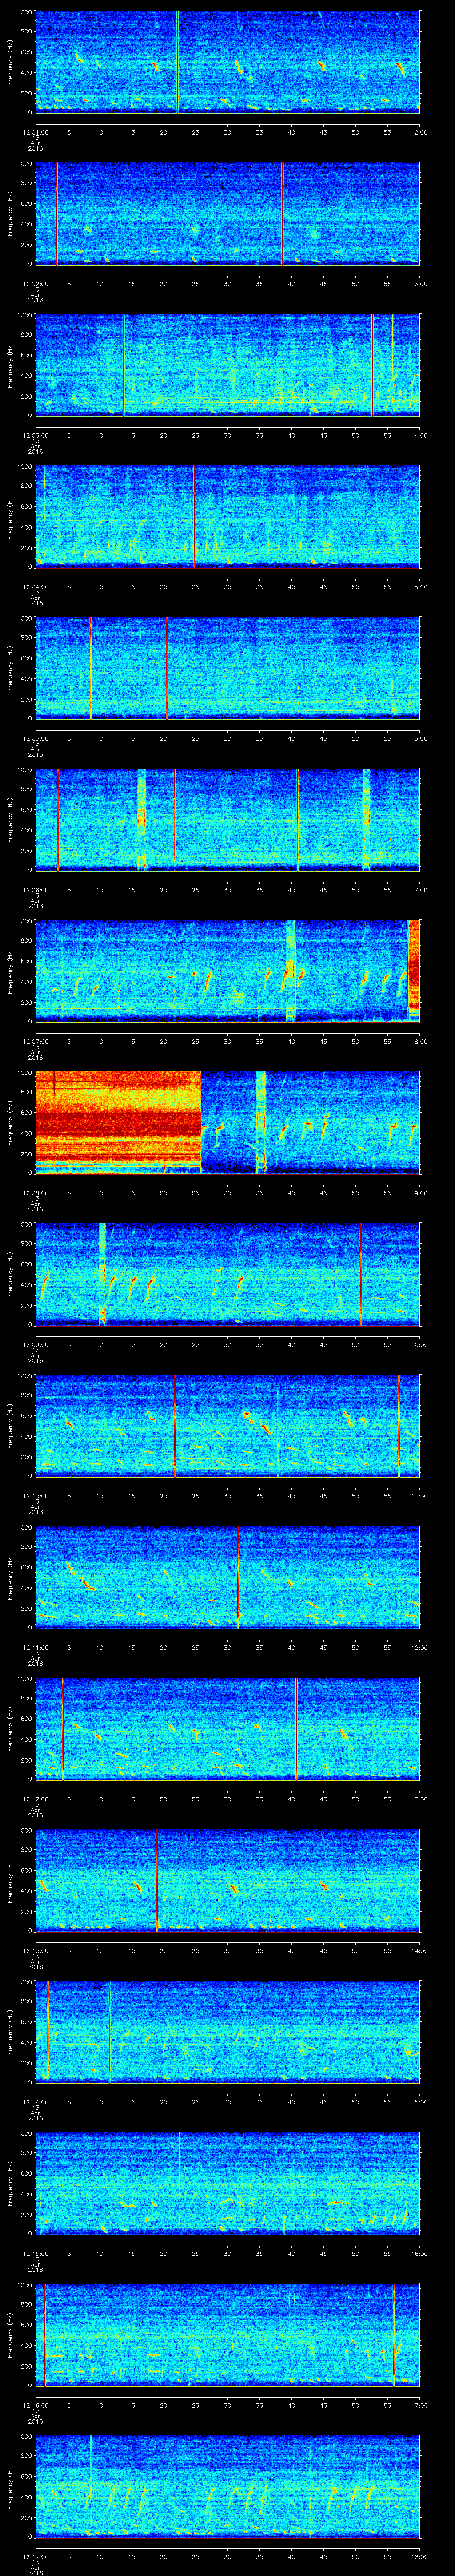455x2576 pixels.
Task: Click the 12:13:00 time axis label
Action: tap(35, 1950)
